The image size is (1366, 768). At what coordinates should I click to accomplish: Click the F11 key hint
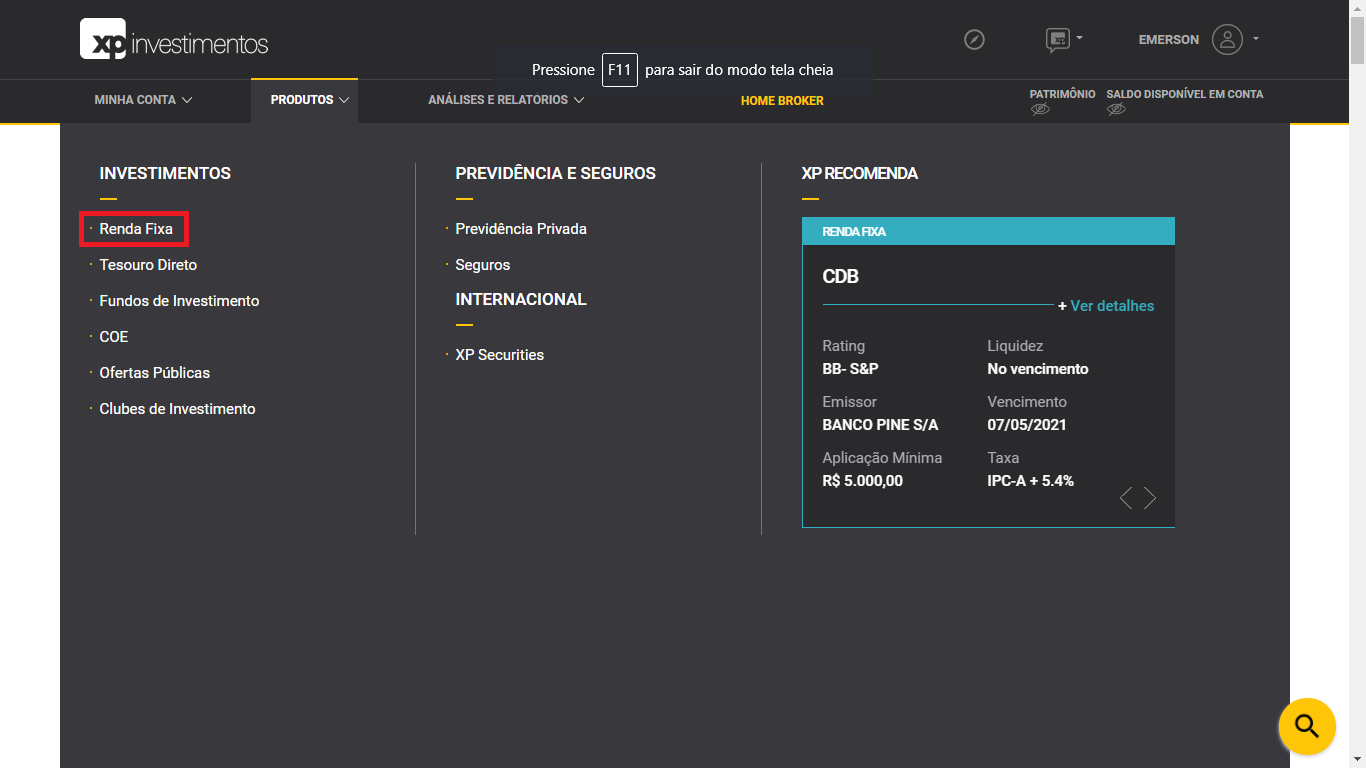coord(620,70)
